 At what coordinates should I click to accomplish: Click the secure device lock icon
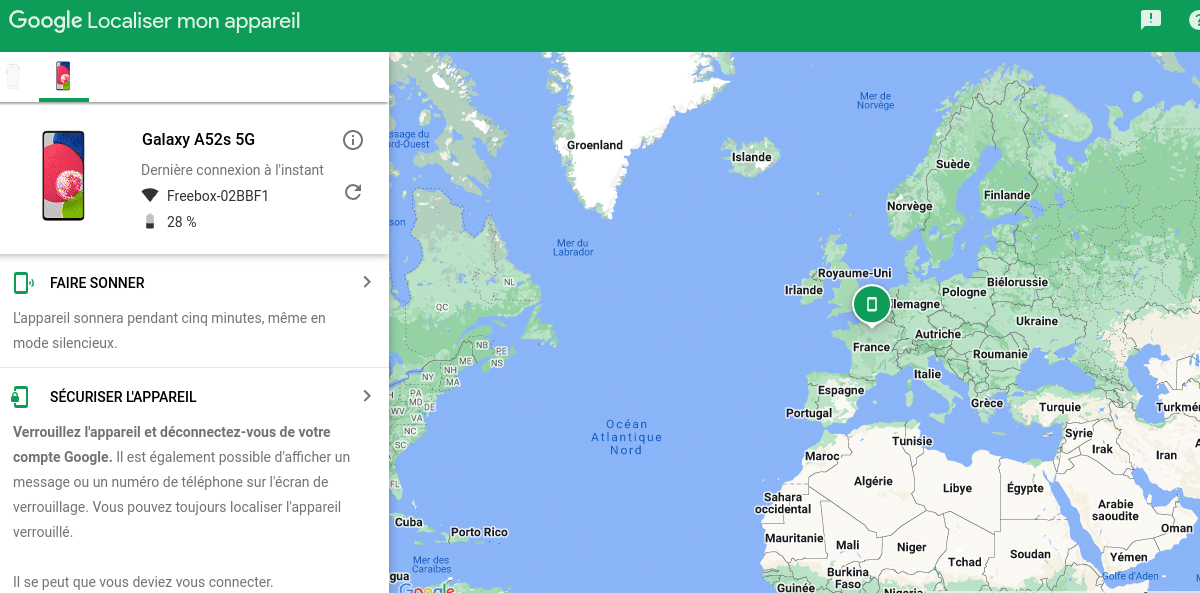21,397
